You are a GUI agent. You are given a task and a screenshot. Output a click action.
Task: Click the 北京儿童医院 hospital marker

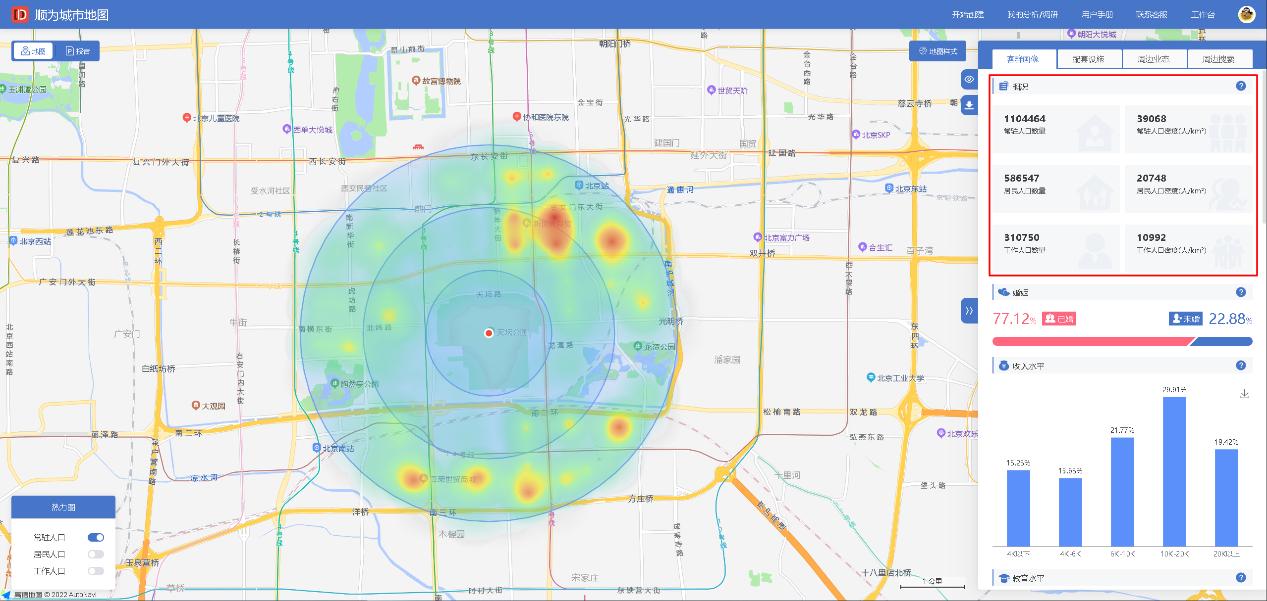[x=187, y=118]
